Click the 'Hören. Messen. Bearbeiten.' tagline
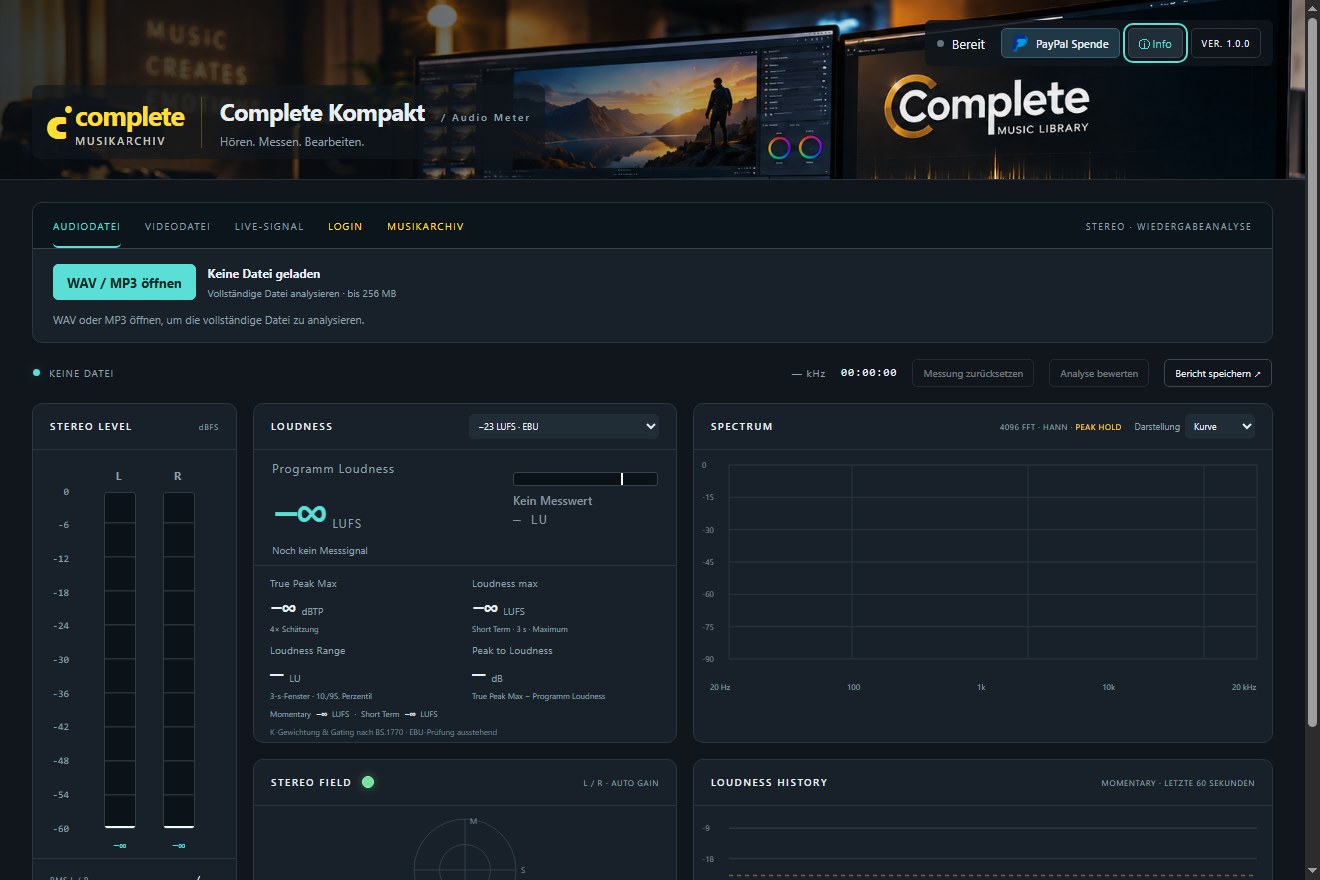 [292, 142]
